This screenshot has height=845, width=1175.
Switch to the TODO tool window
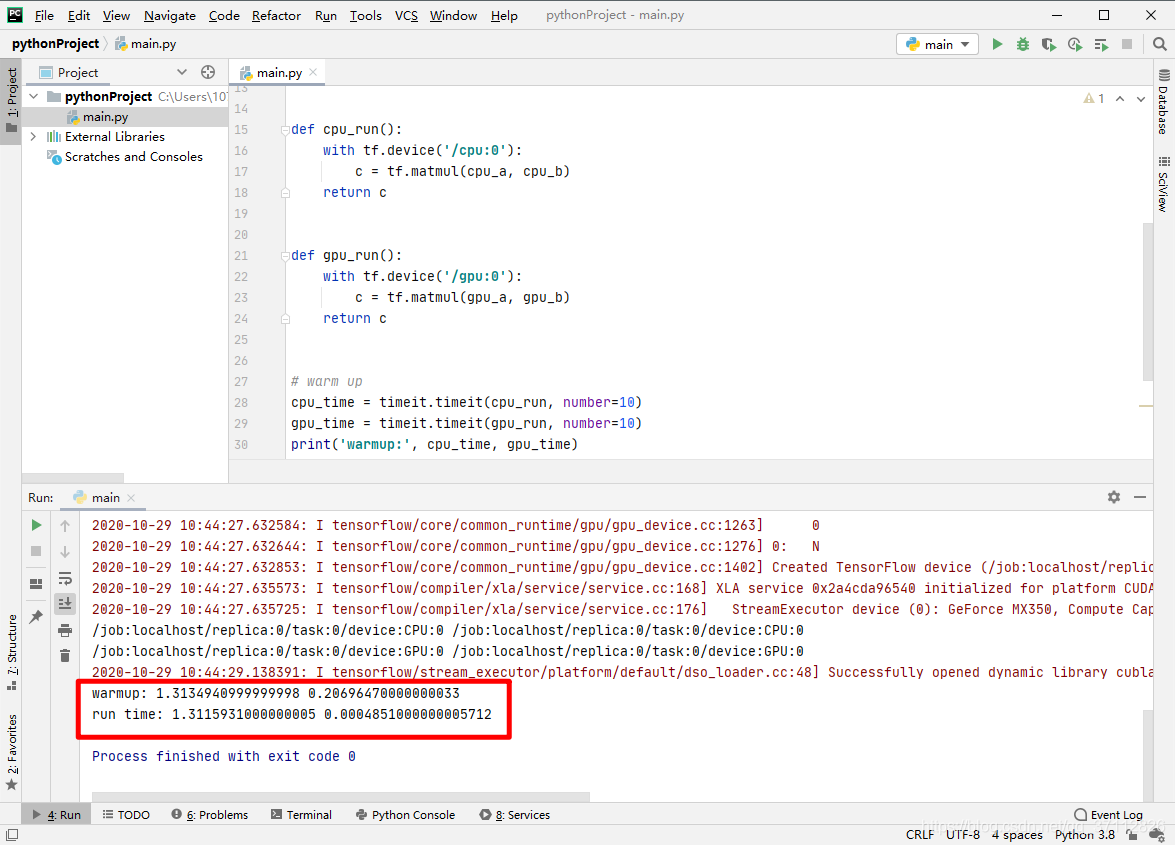[126, 814]
